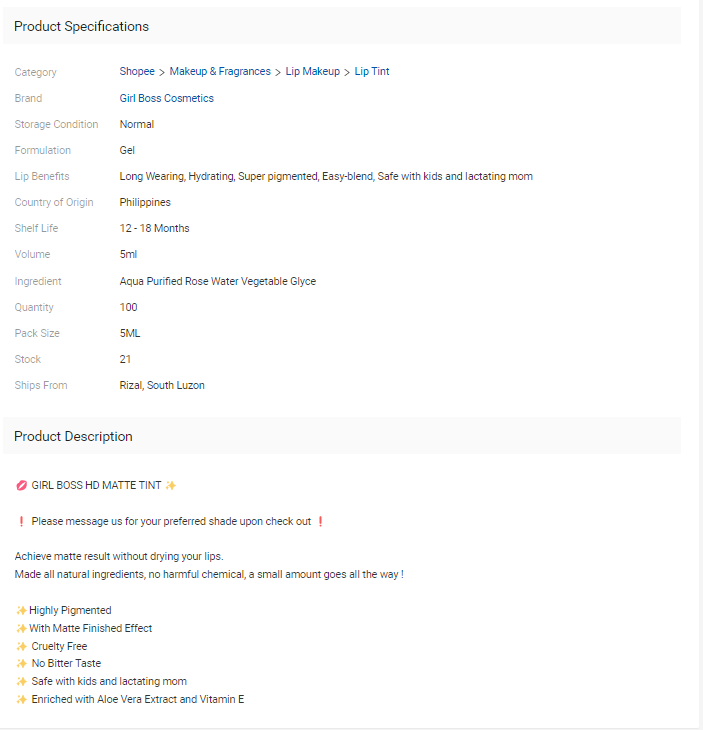Click the Product Description heading
Screen dimensions: 703x730
(73, 437)
